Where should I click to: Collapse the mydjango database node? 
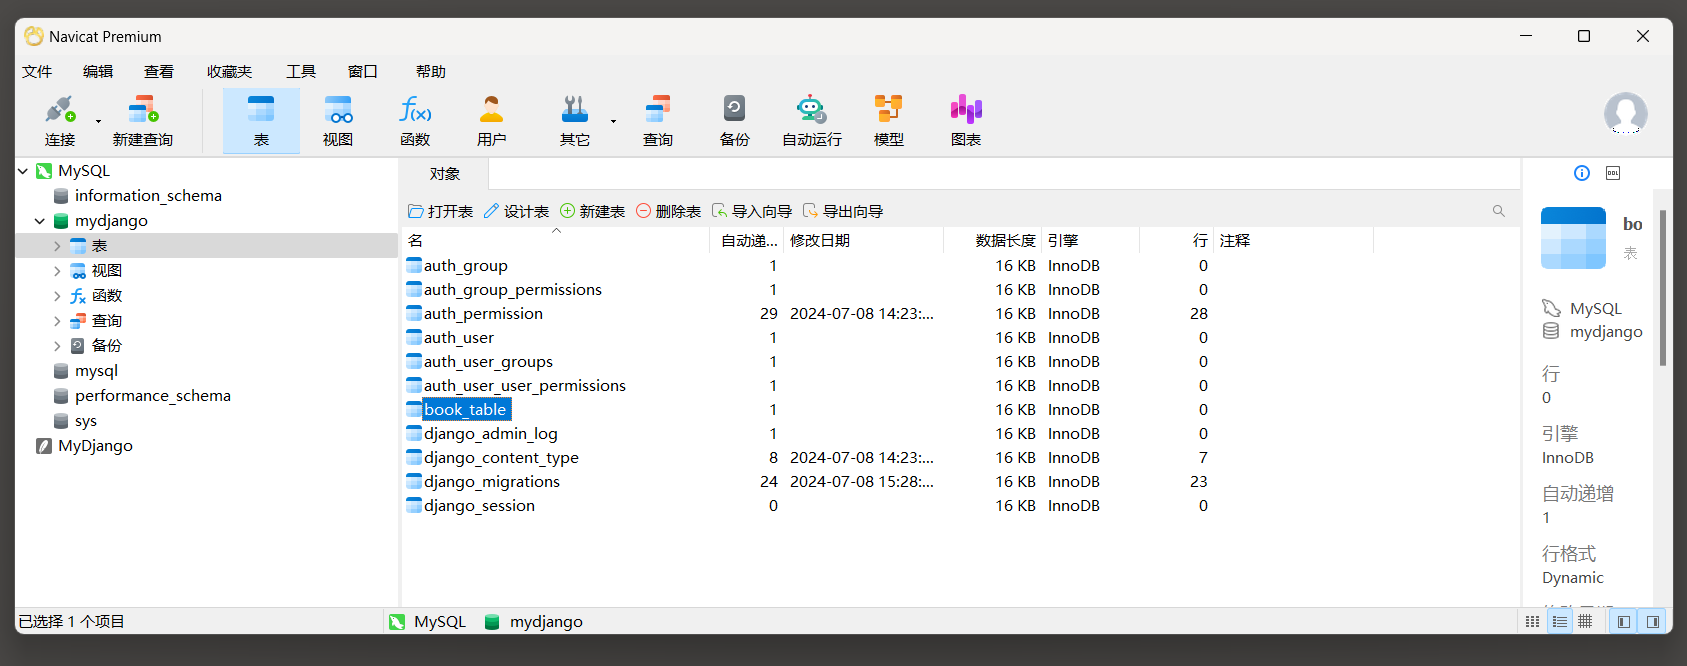(x=40, y=221)
